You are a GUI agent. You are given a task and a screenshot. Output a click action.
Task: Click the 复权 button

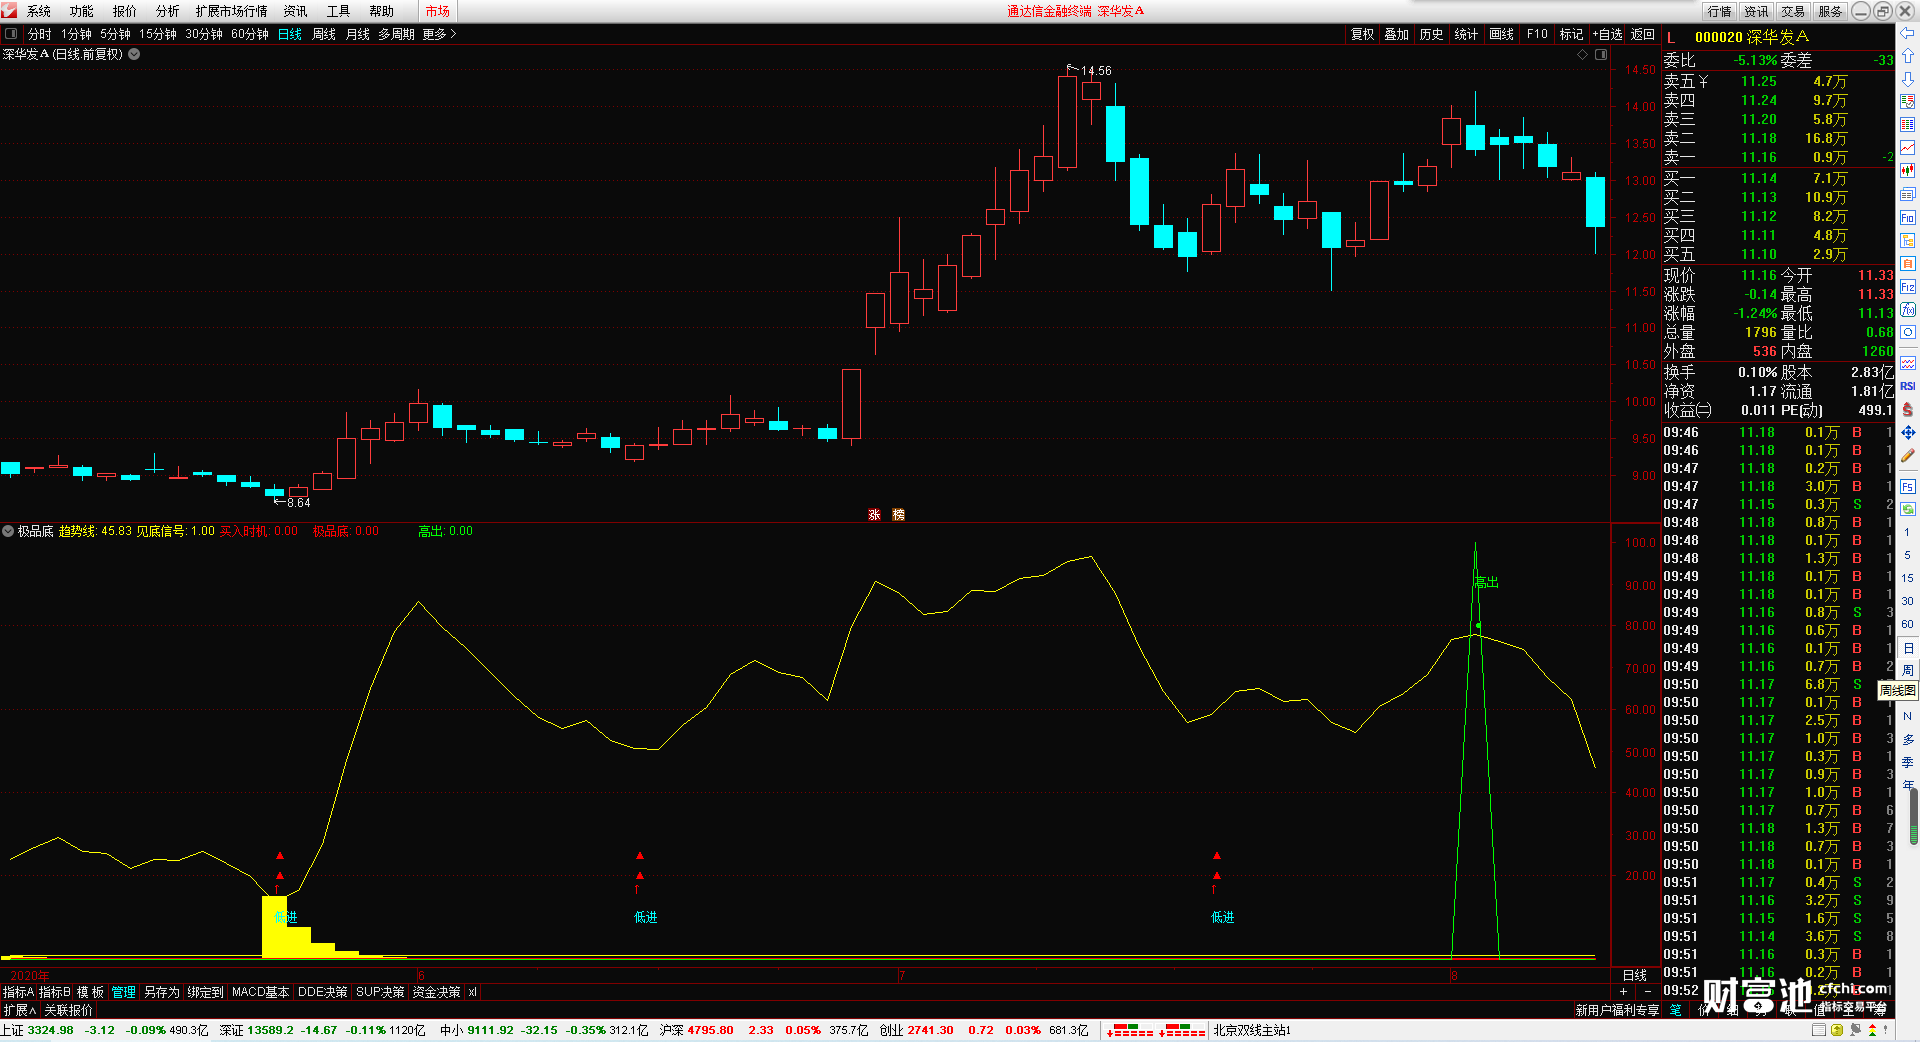(1363, 34)
